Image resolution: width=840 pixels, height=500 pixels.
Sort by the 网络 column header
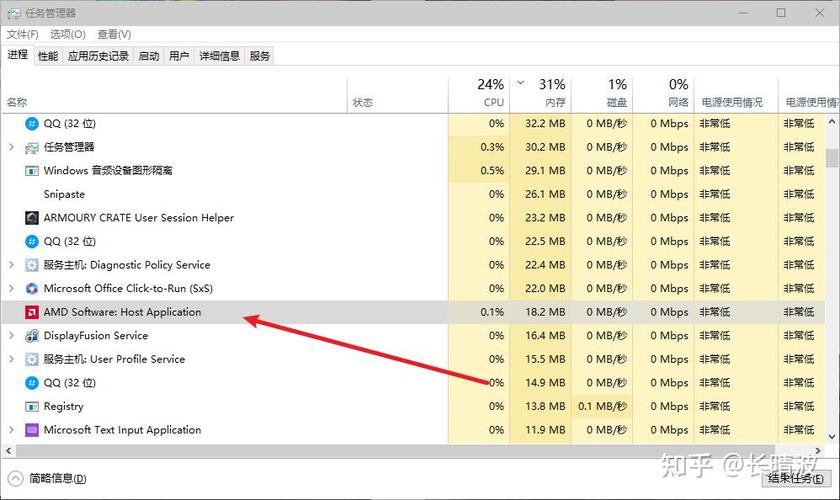point(664,92)
